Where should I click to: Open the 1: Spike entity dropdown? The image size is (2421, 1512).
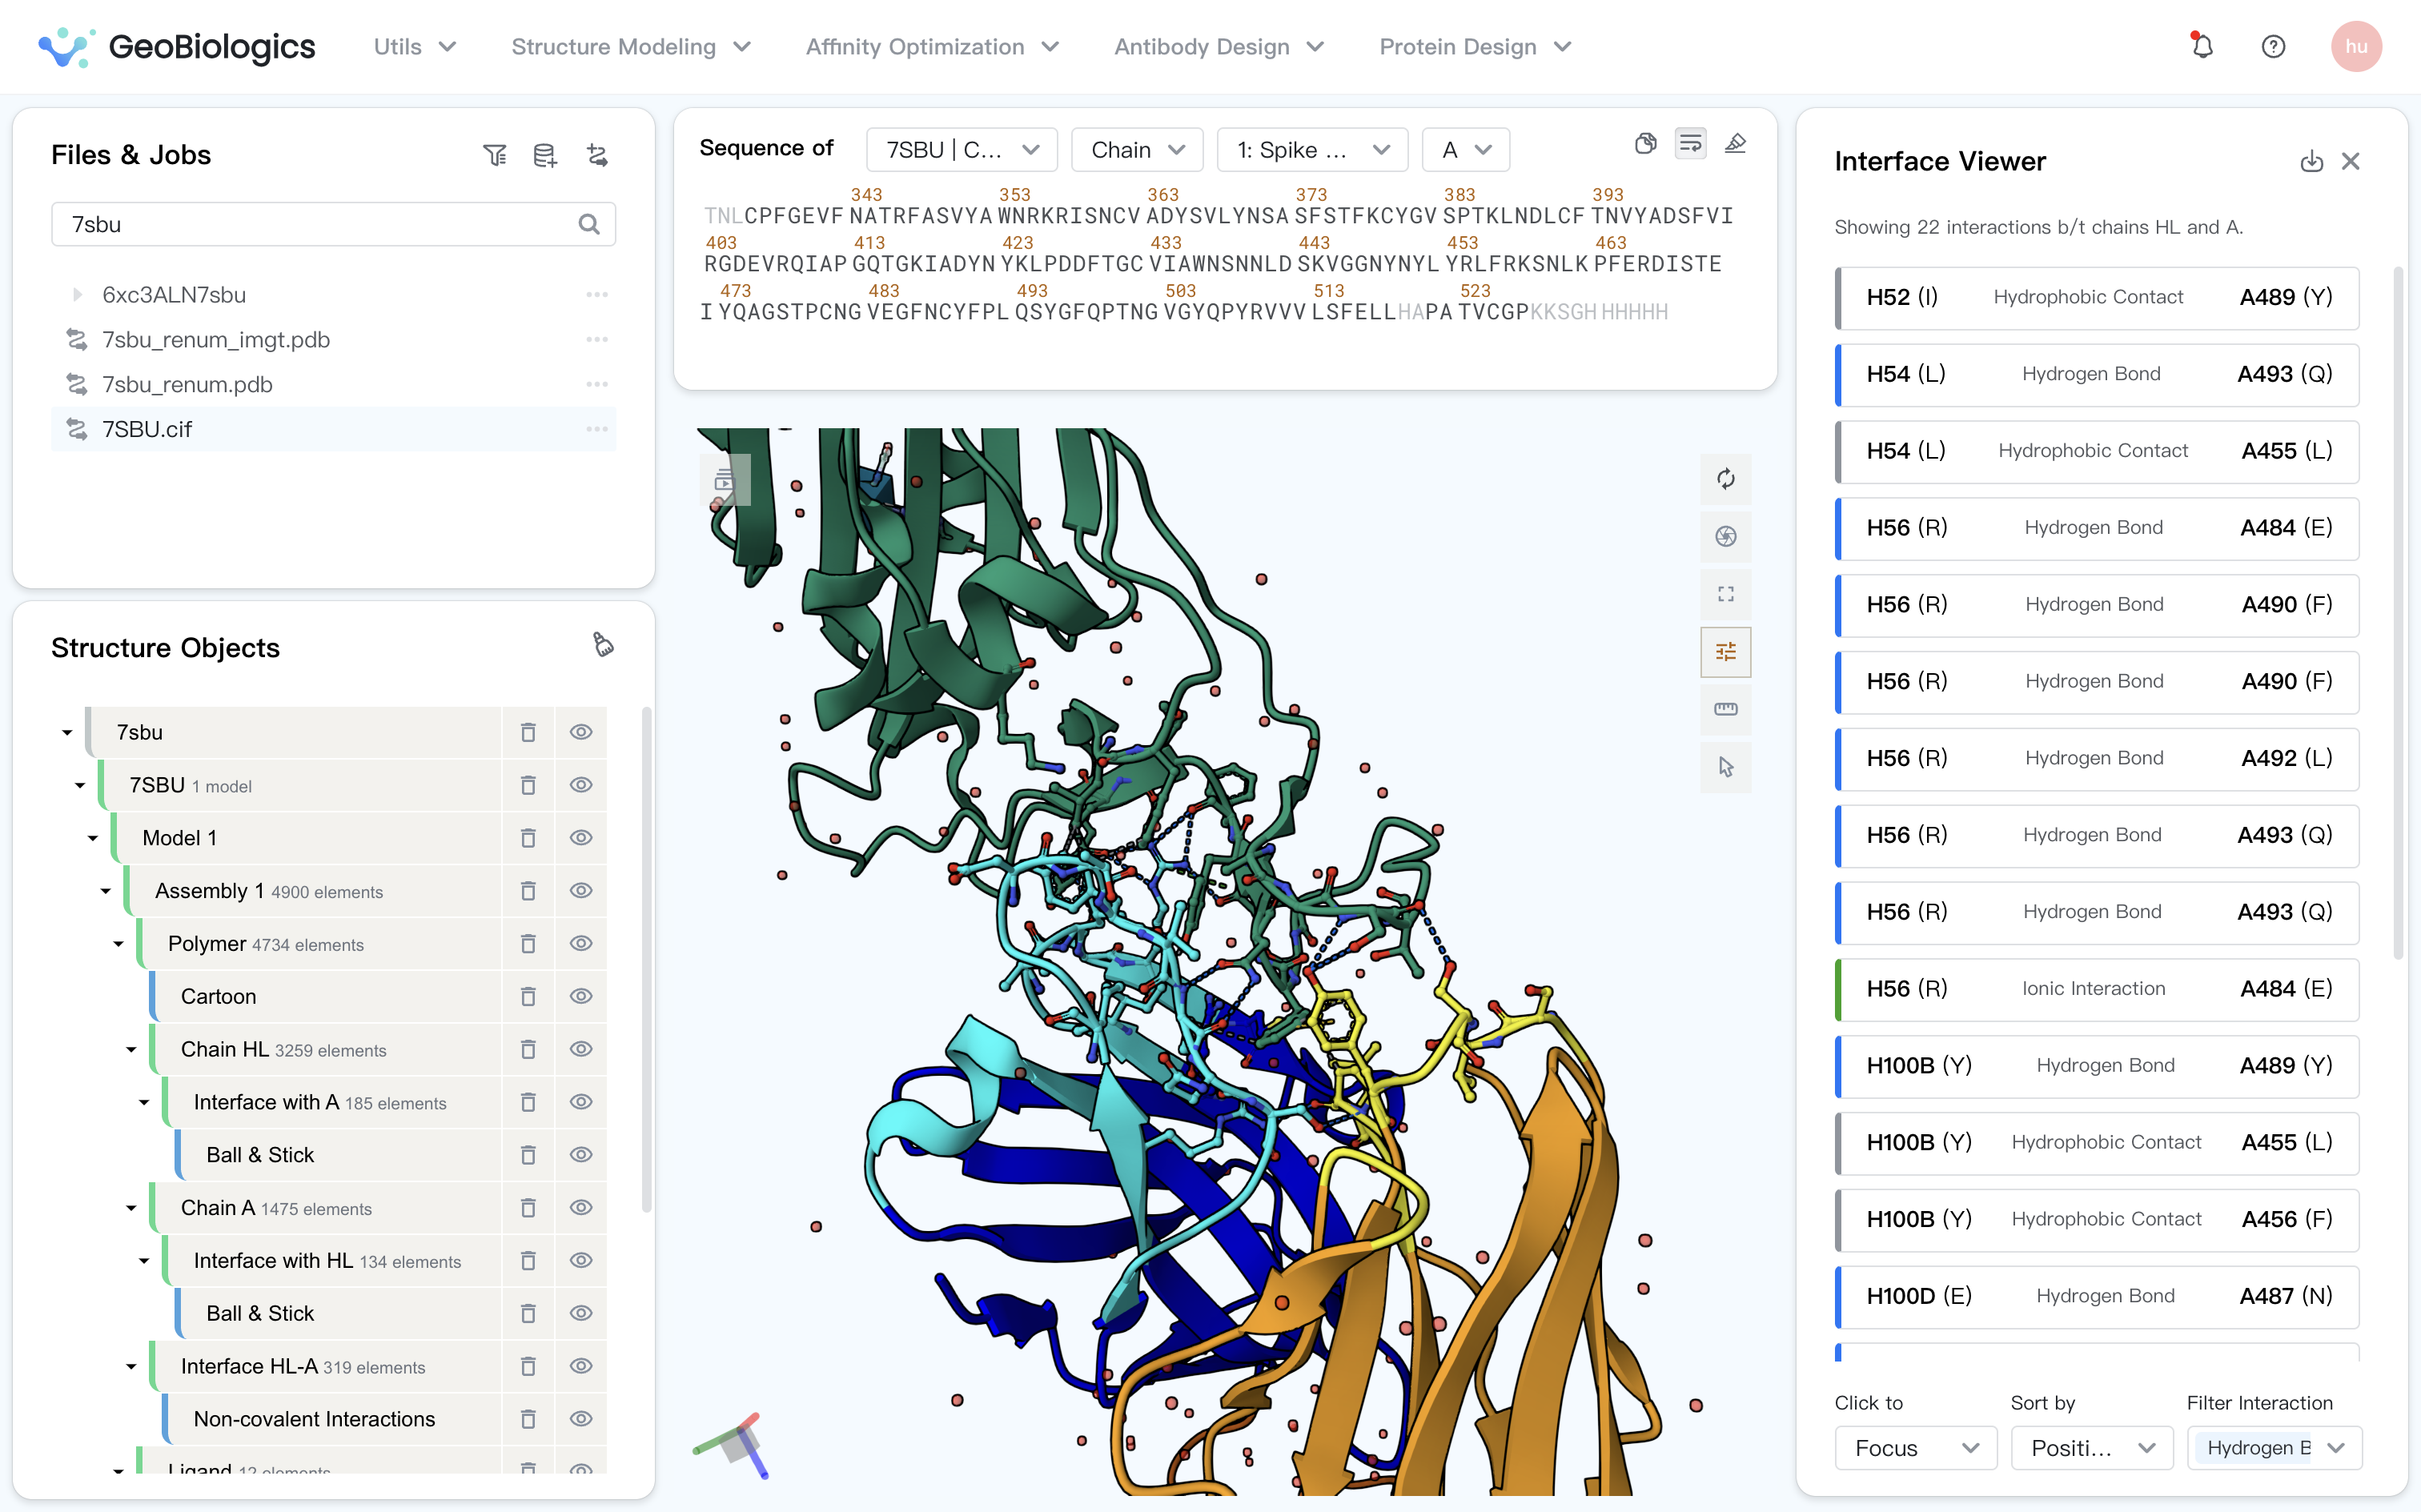1312,150
